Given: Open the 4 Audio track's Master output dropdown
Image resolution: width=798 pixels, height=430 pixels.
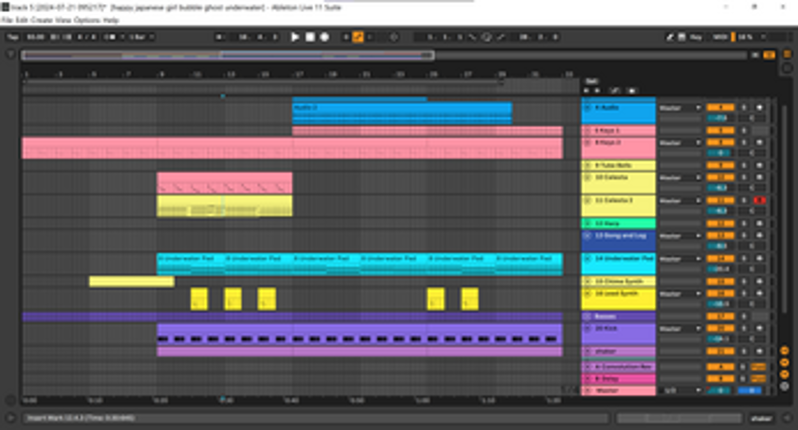Looking at the screenshot, I should click(x=679, y=106).
